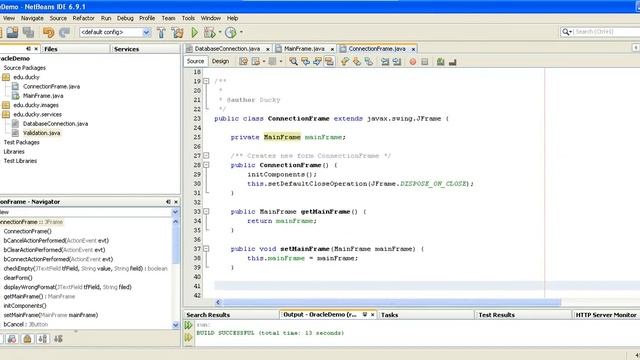The image size is (640, 360).
Task: Open the Tools menu
Action: pos(188,18)
